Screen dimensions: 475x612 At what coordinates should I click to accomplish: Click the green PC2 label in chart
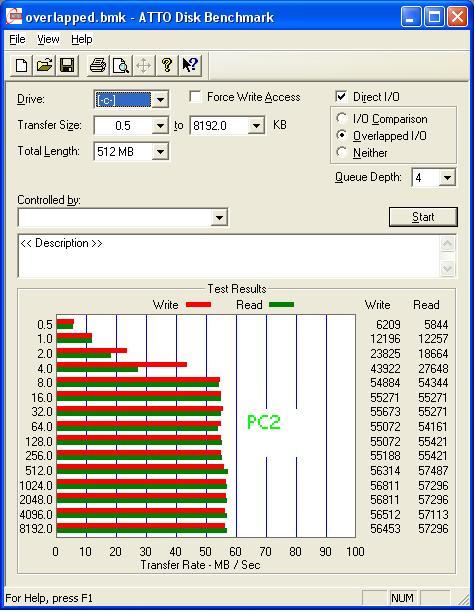click(x=264, y=422)
